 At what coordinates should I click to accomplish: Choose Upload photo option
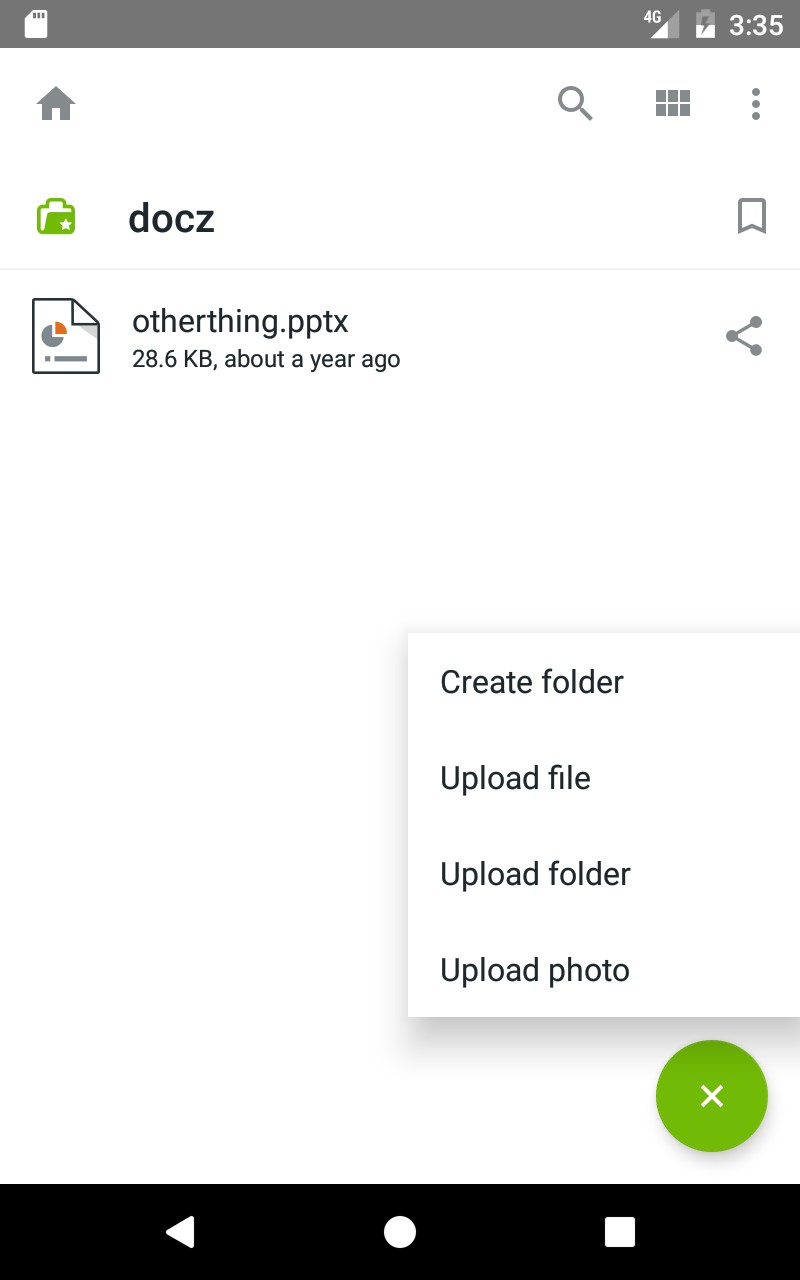(x=535, y=970)
